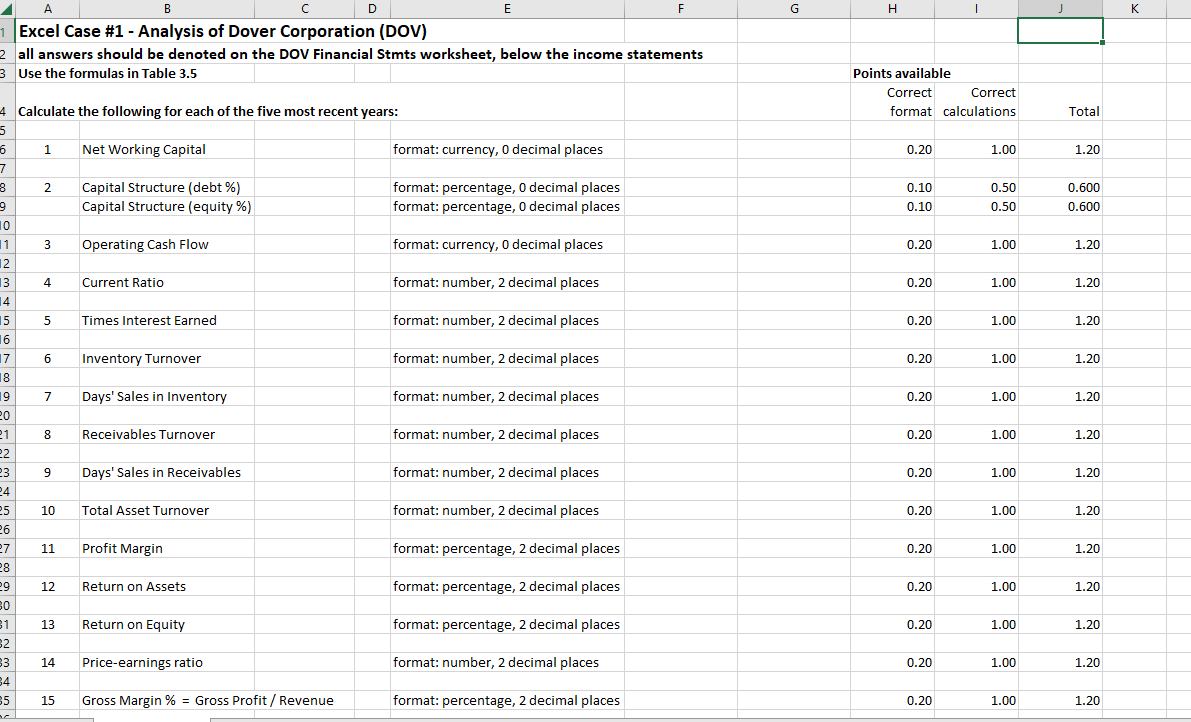Click the format cell for Price-earnings ratio

(507, 662)
